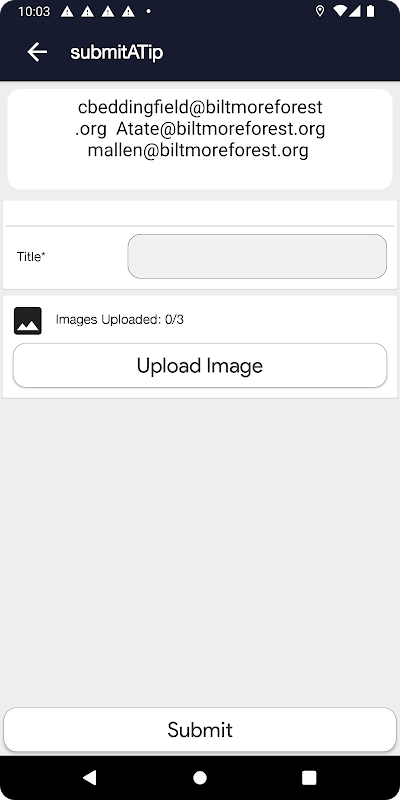Tap the Wi-Fi signal status icon
This screenshot has height=800, width=400.
point(339,11)
